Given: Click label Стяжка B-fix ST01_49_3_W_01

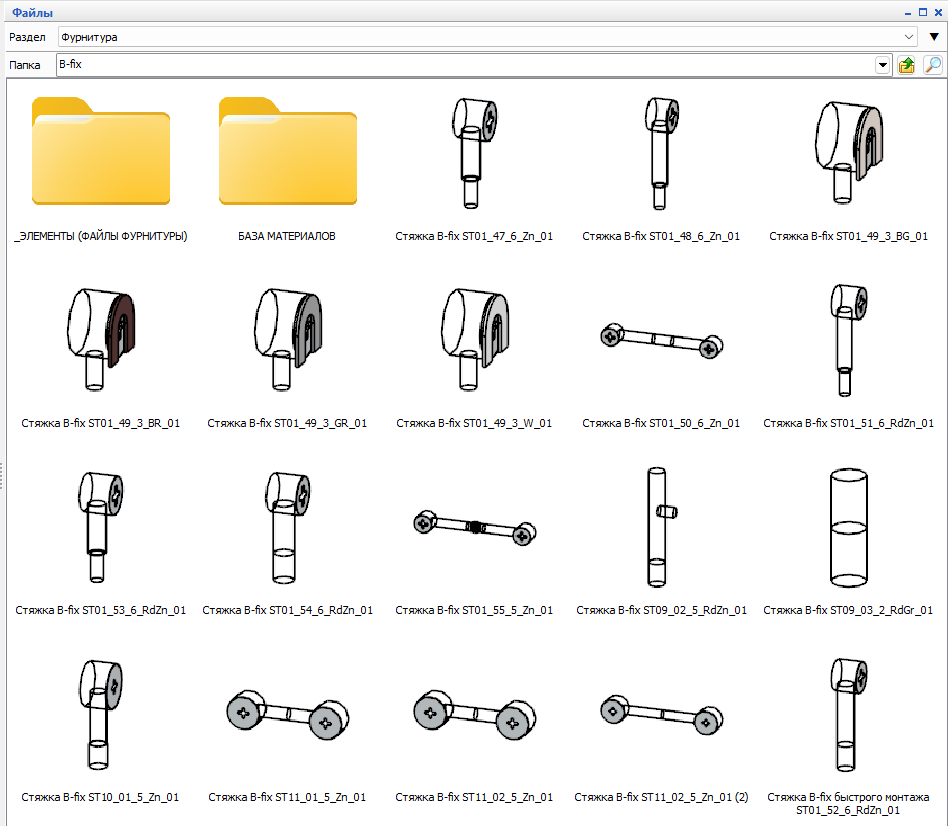Looking at the screenshot, I should (x=474, y=423).
